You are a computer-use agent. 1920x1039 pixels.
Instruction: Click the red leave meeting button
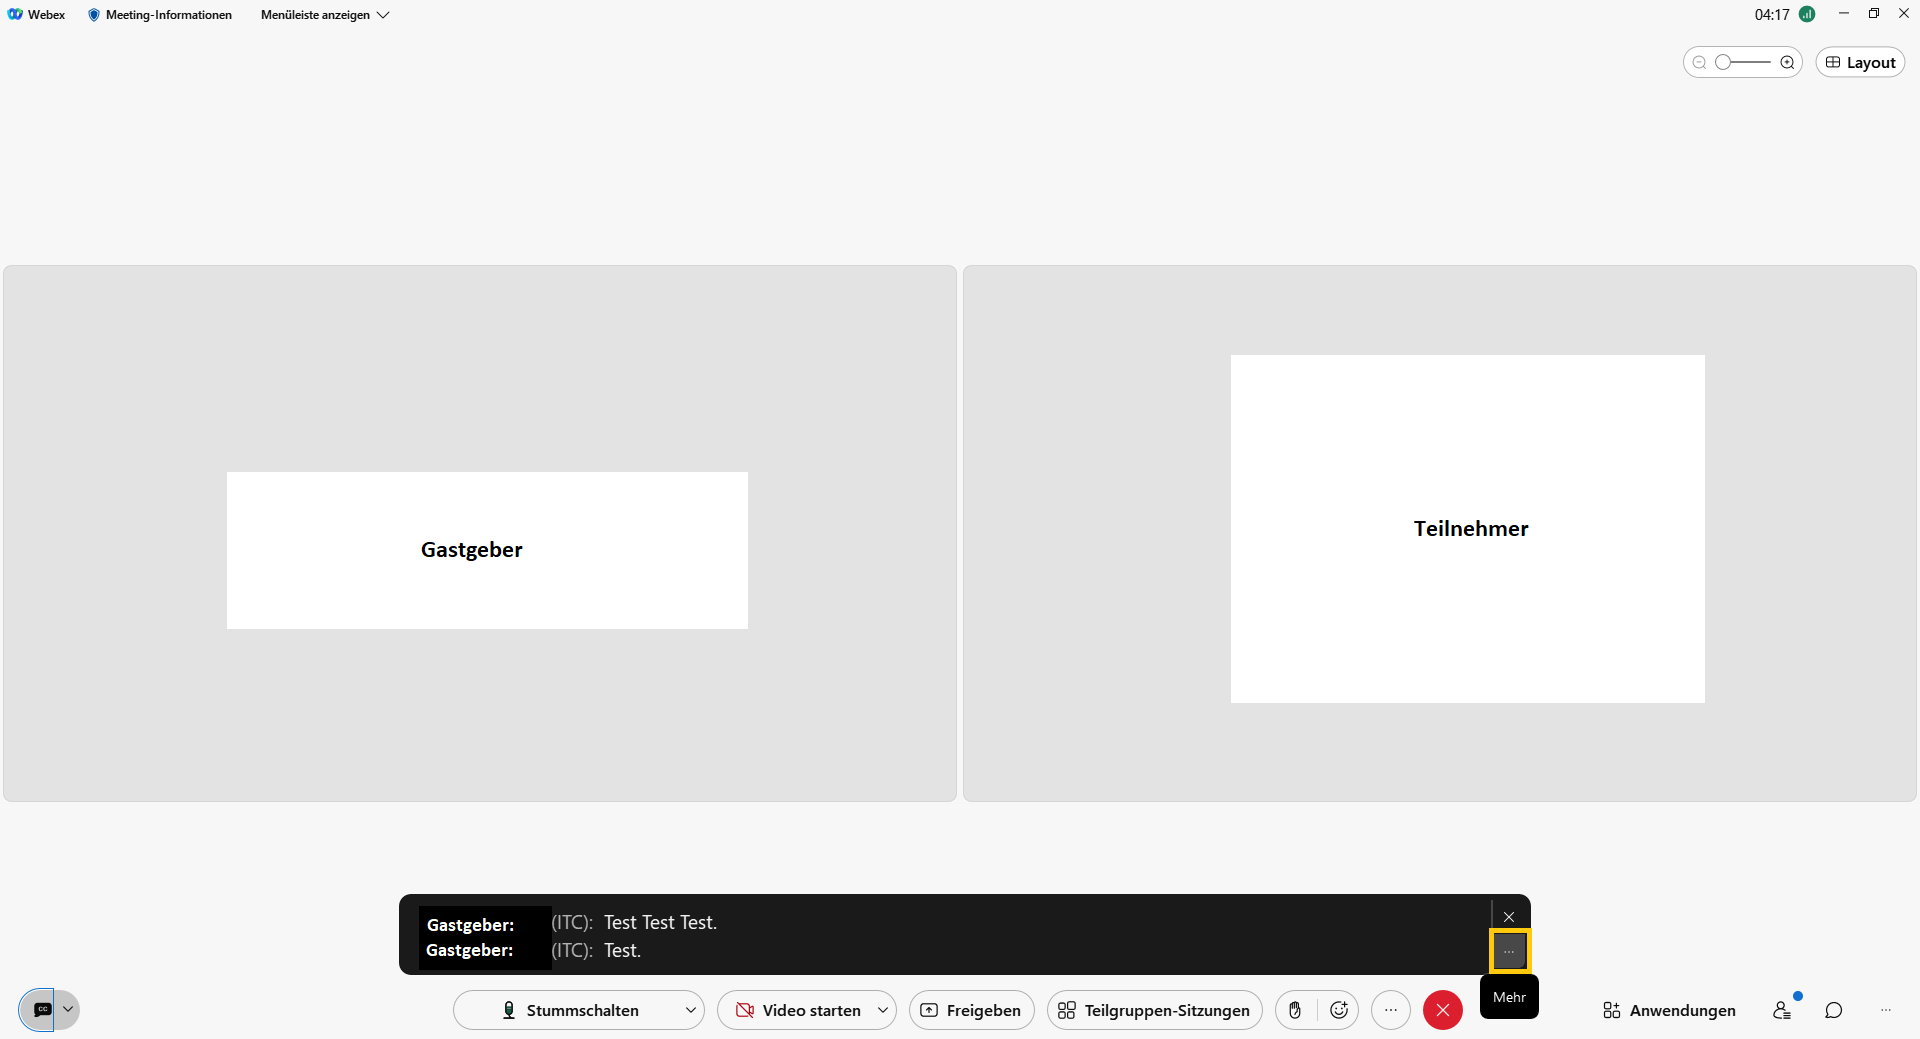[1442, 1010]
